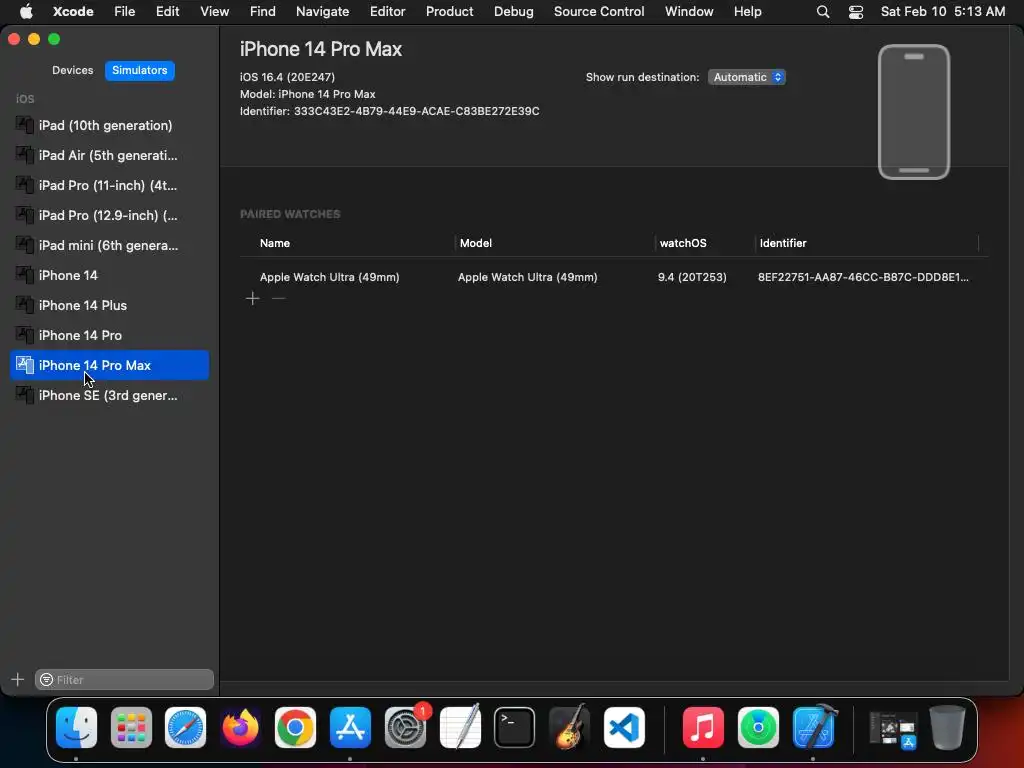Click the 9.4 (20T253) watchOS version

tap(692, 277)
